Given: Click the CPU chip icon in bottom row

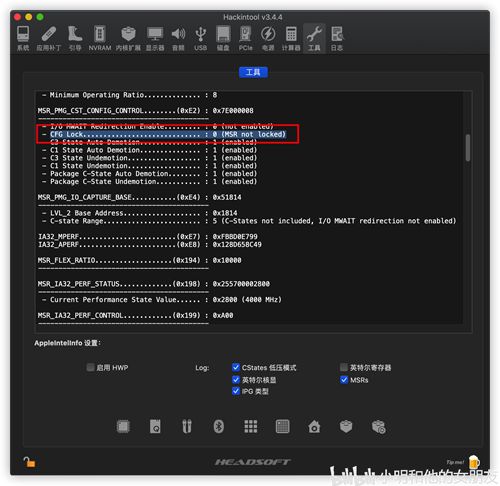Looking at the screenshot, I should (x=123, y=426).
